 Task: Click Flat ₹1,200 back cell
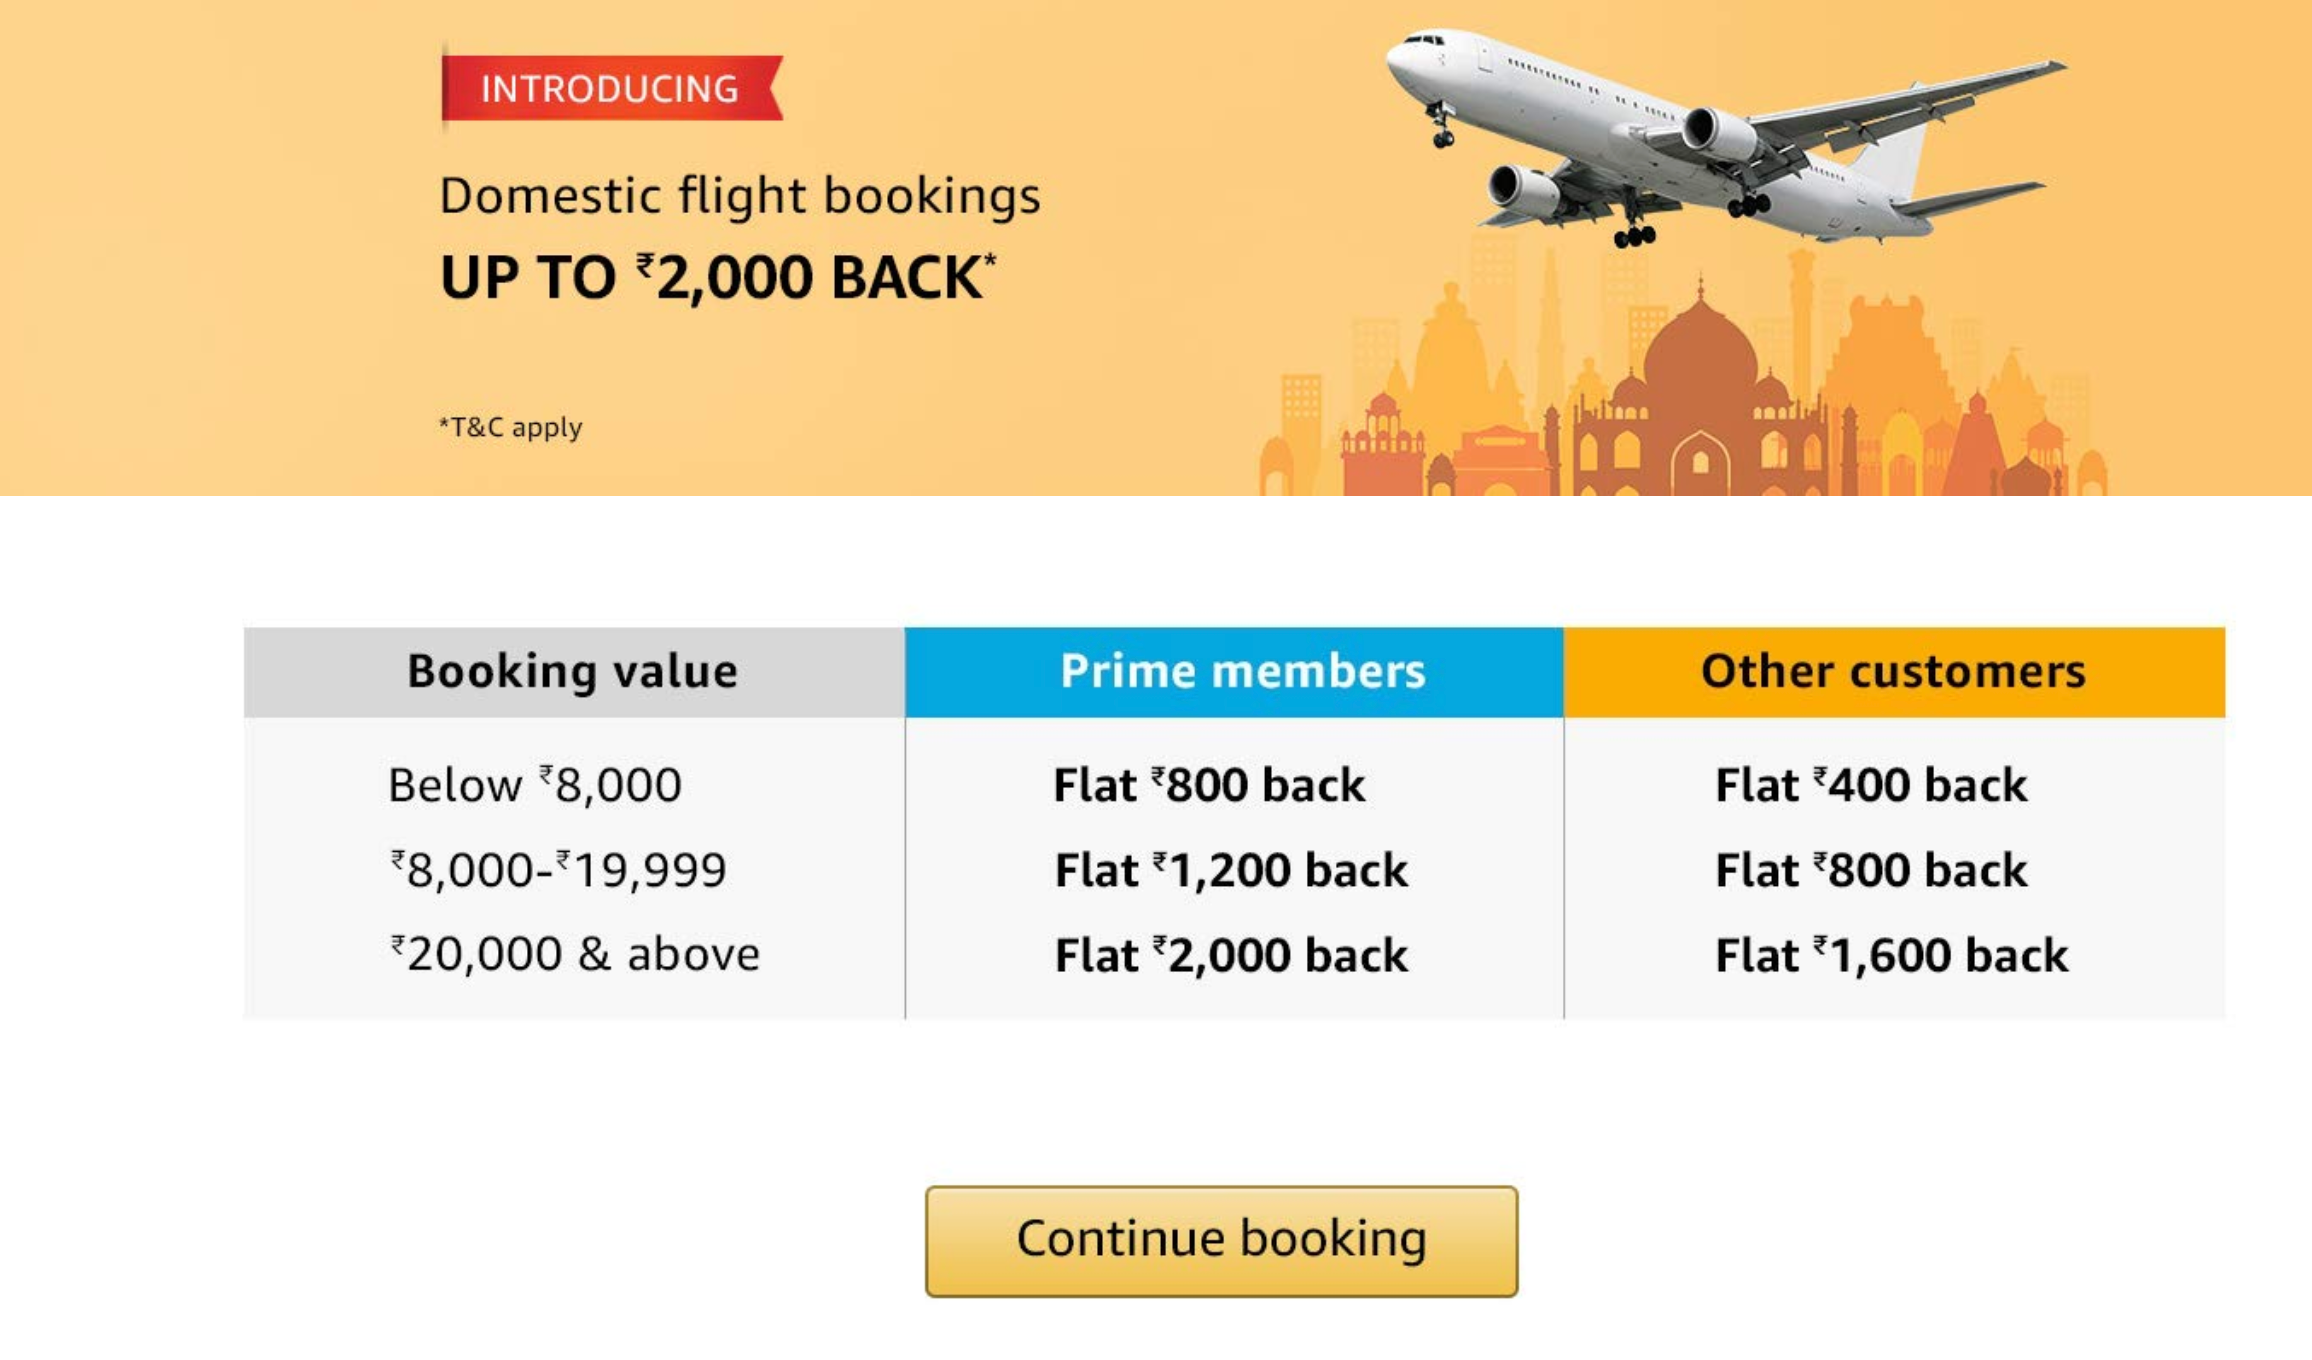point(1231,870)
